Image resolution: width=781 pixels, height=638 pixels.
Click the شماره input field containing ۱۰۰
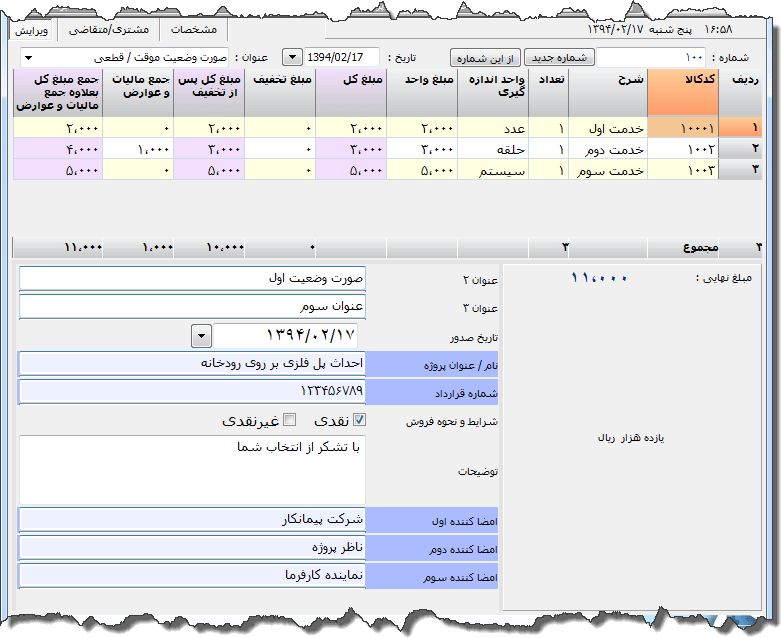click(x=650, y=57)
